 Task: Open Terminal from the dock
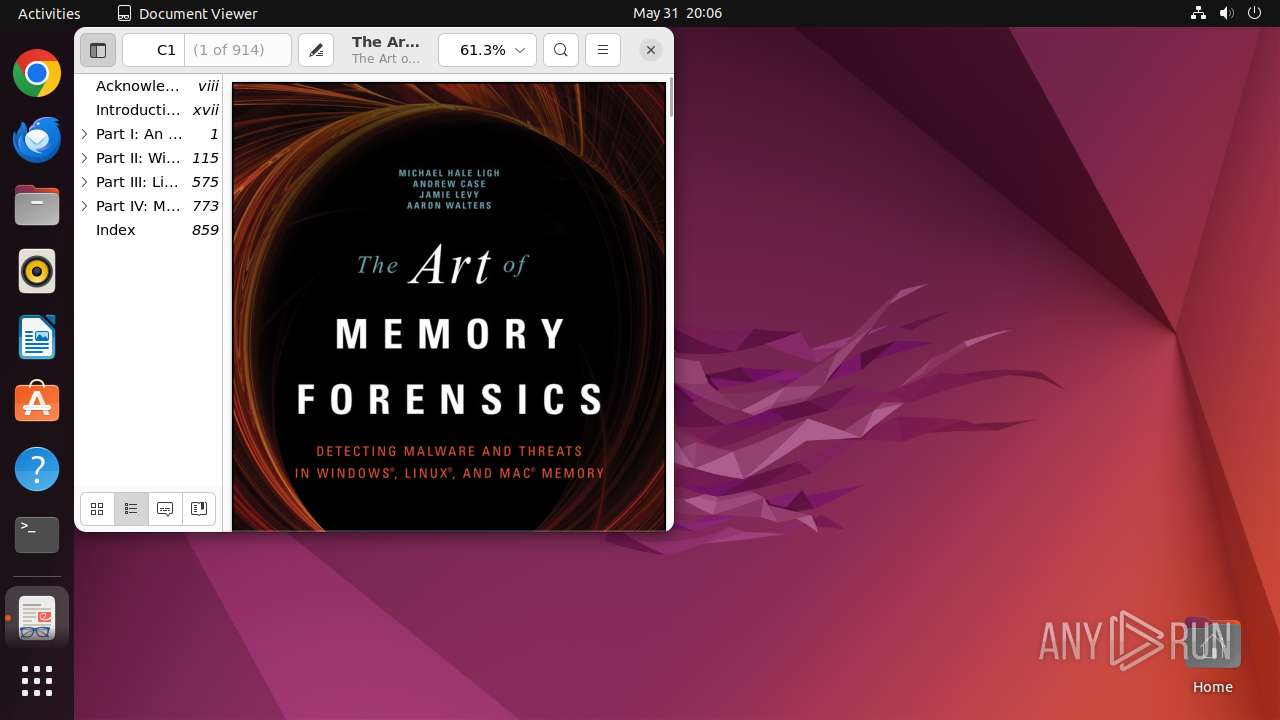pyautogui.click(x=37, y=535)
